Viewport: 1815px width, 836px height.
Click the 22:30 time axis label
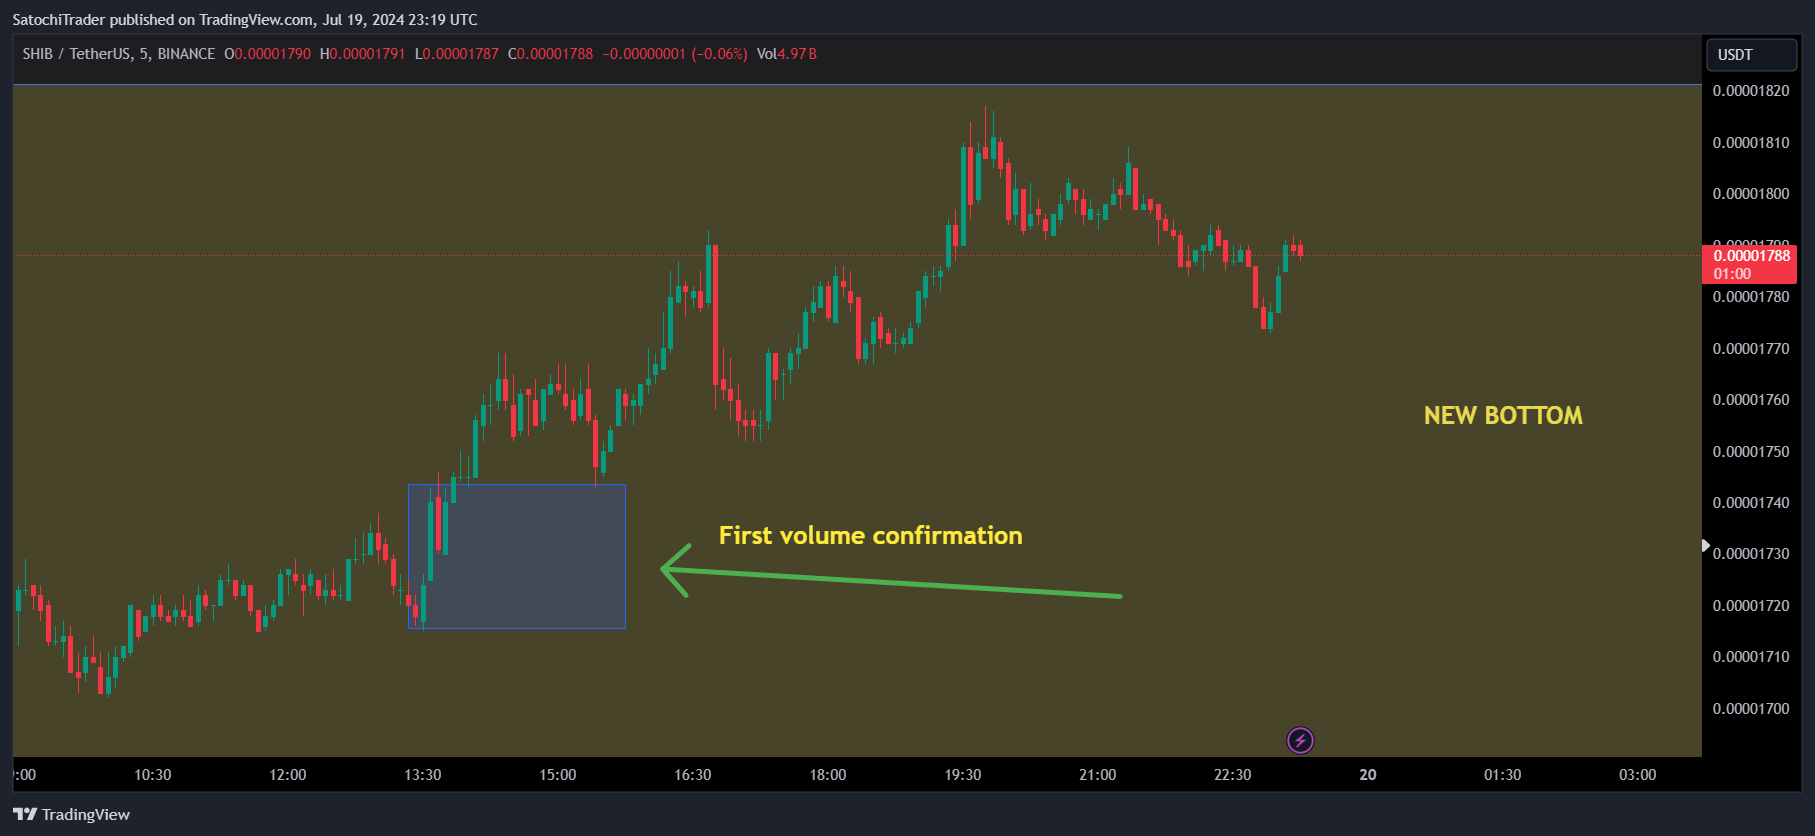(1233, 775)
